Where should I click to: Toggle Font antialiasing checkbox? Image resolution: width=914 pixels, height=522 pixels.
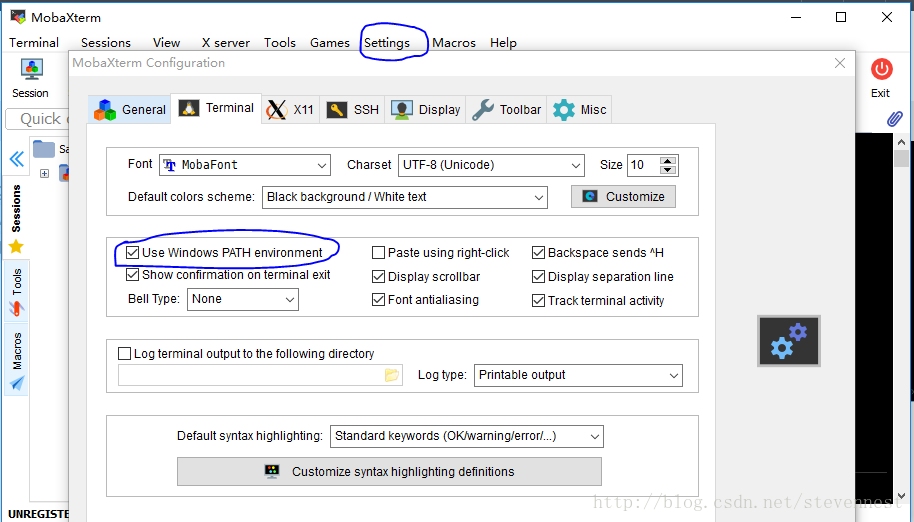point(378,299)
